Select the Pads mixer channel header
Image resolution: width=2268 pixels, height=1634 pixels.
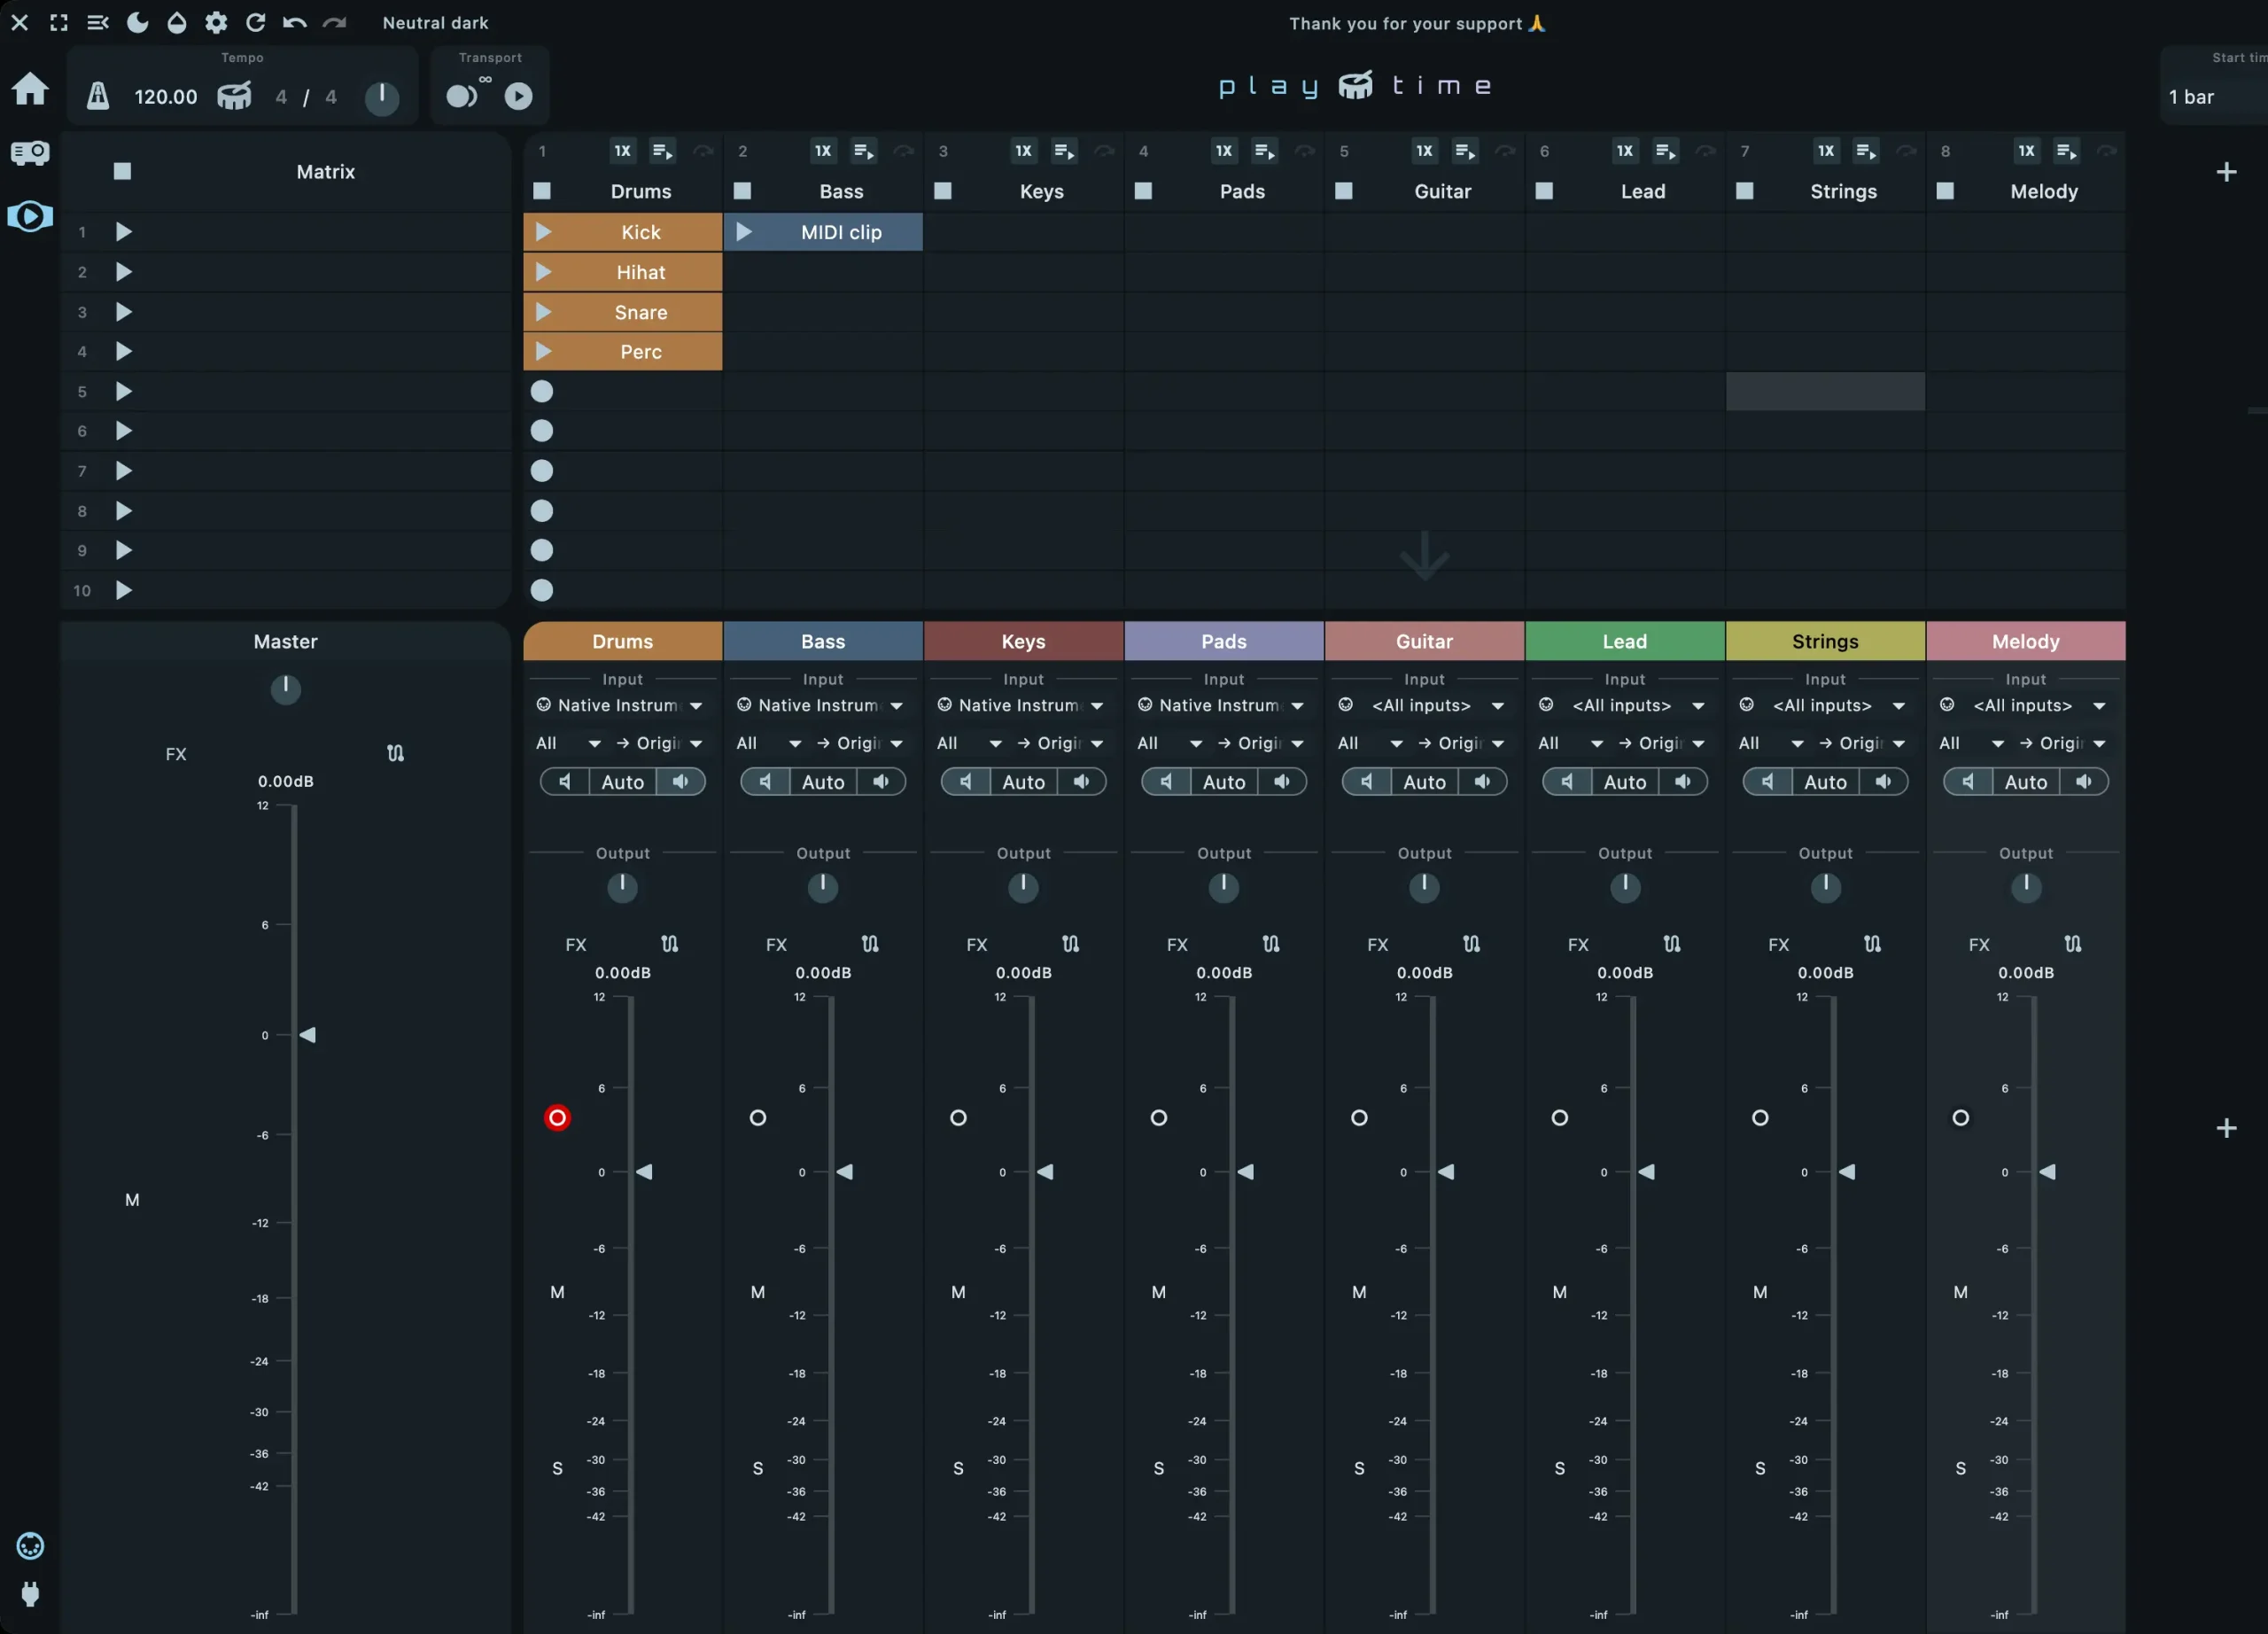(x=1223, y=641)
